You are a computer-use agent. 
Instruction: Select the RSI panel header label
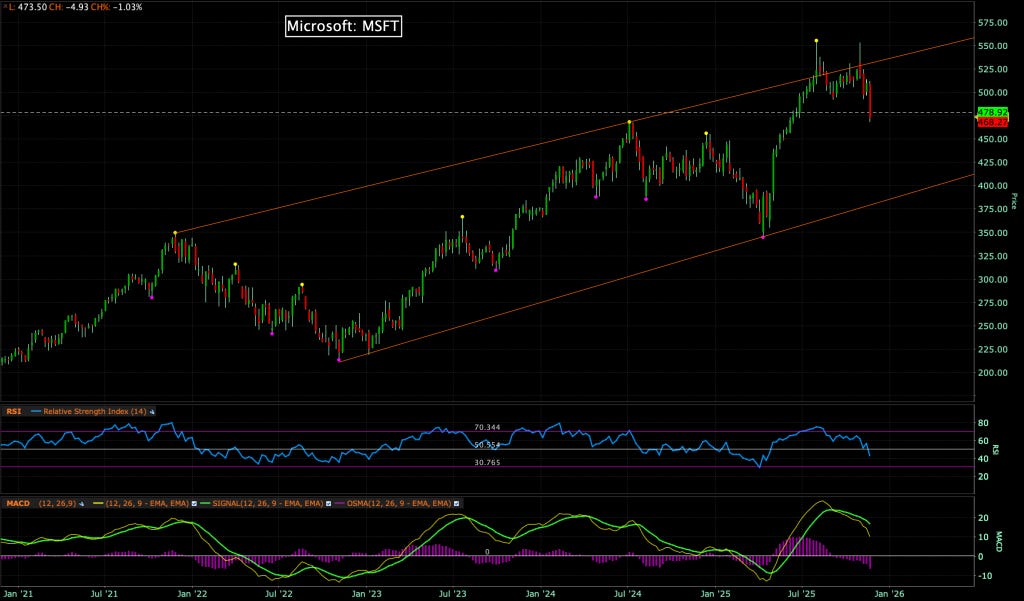14,410
